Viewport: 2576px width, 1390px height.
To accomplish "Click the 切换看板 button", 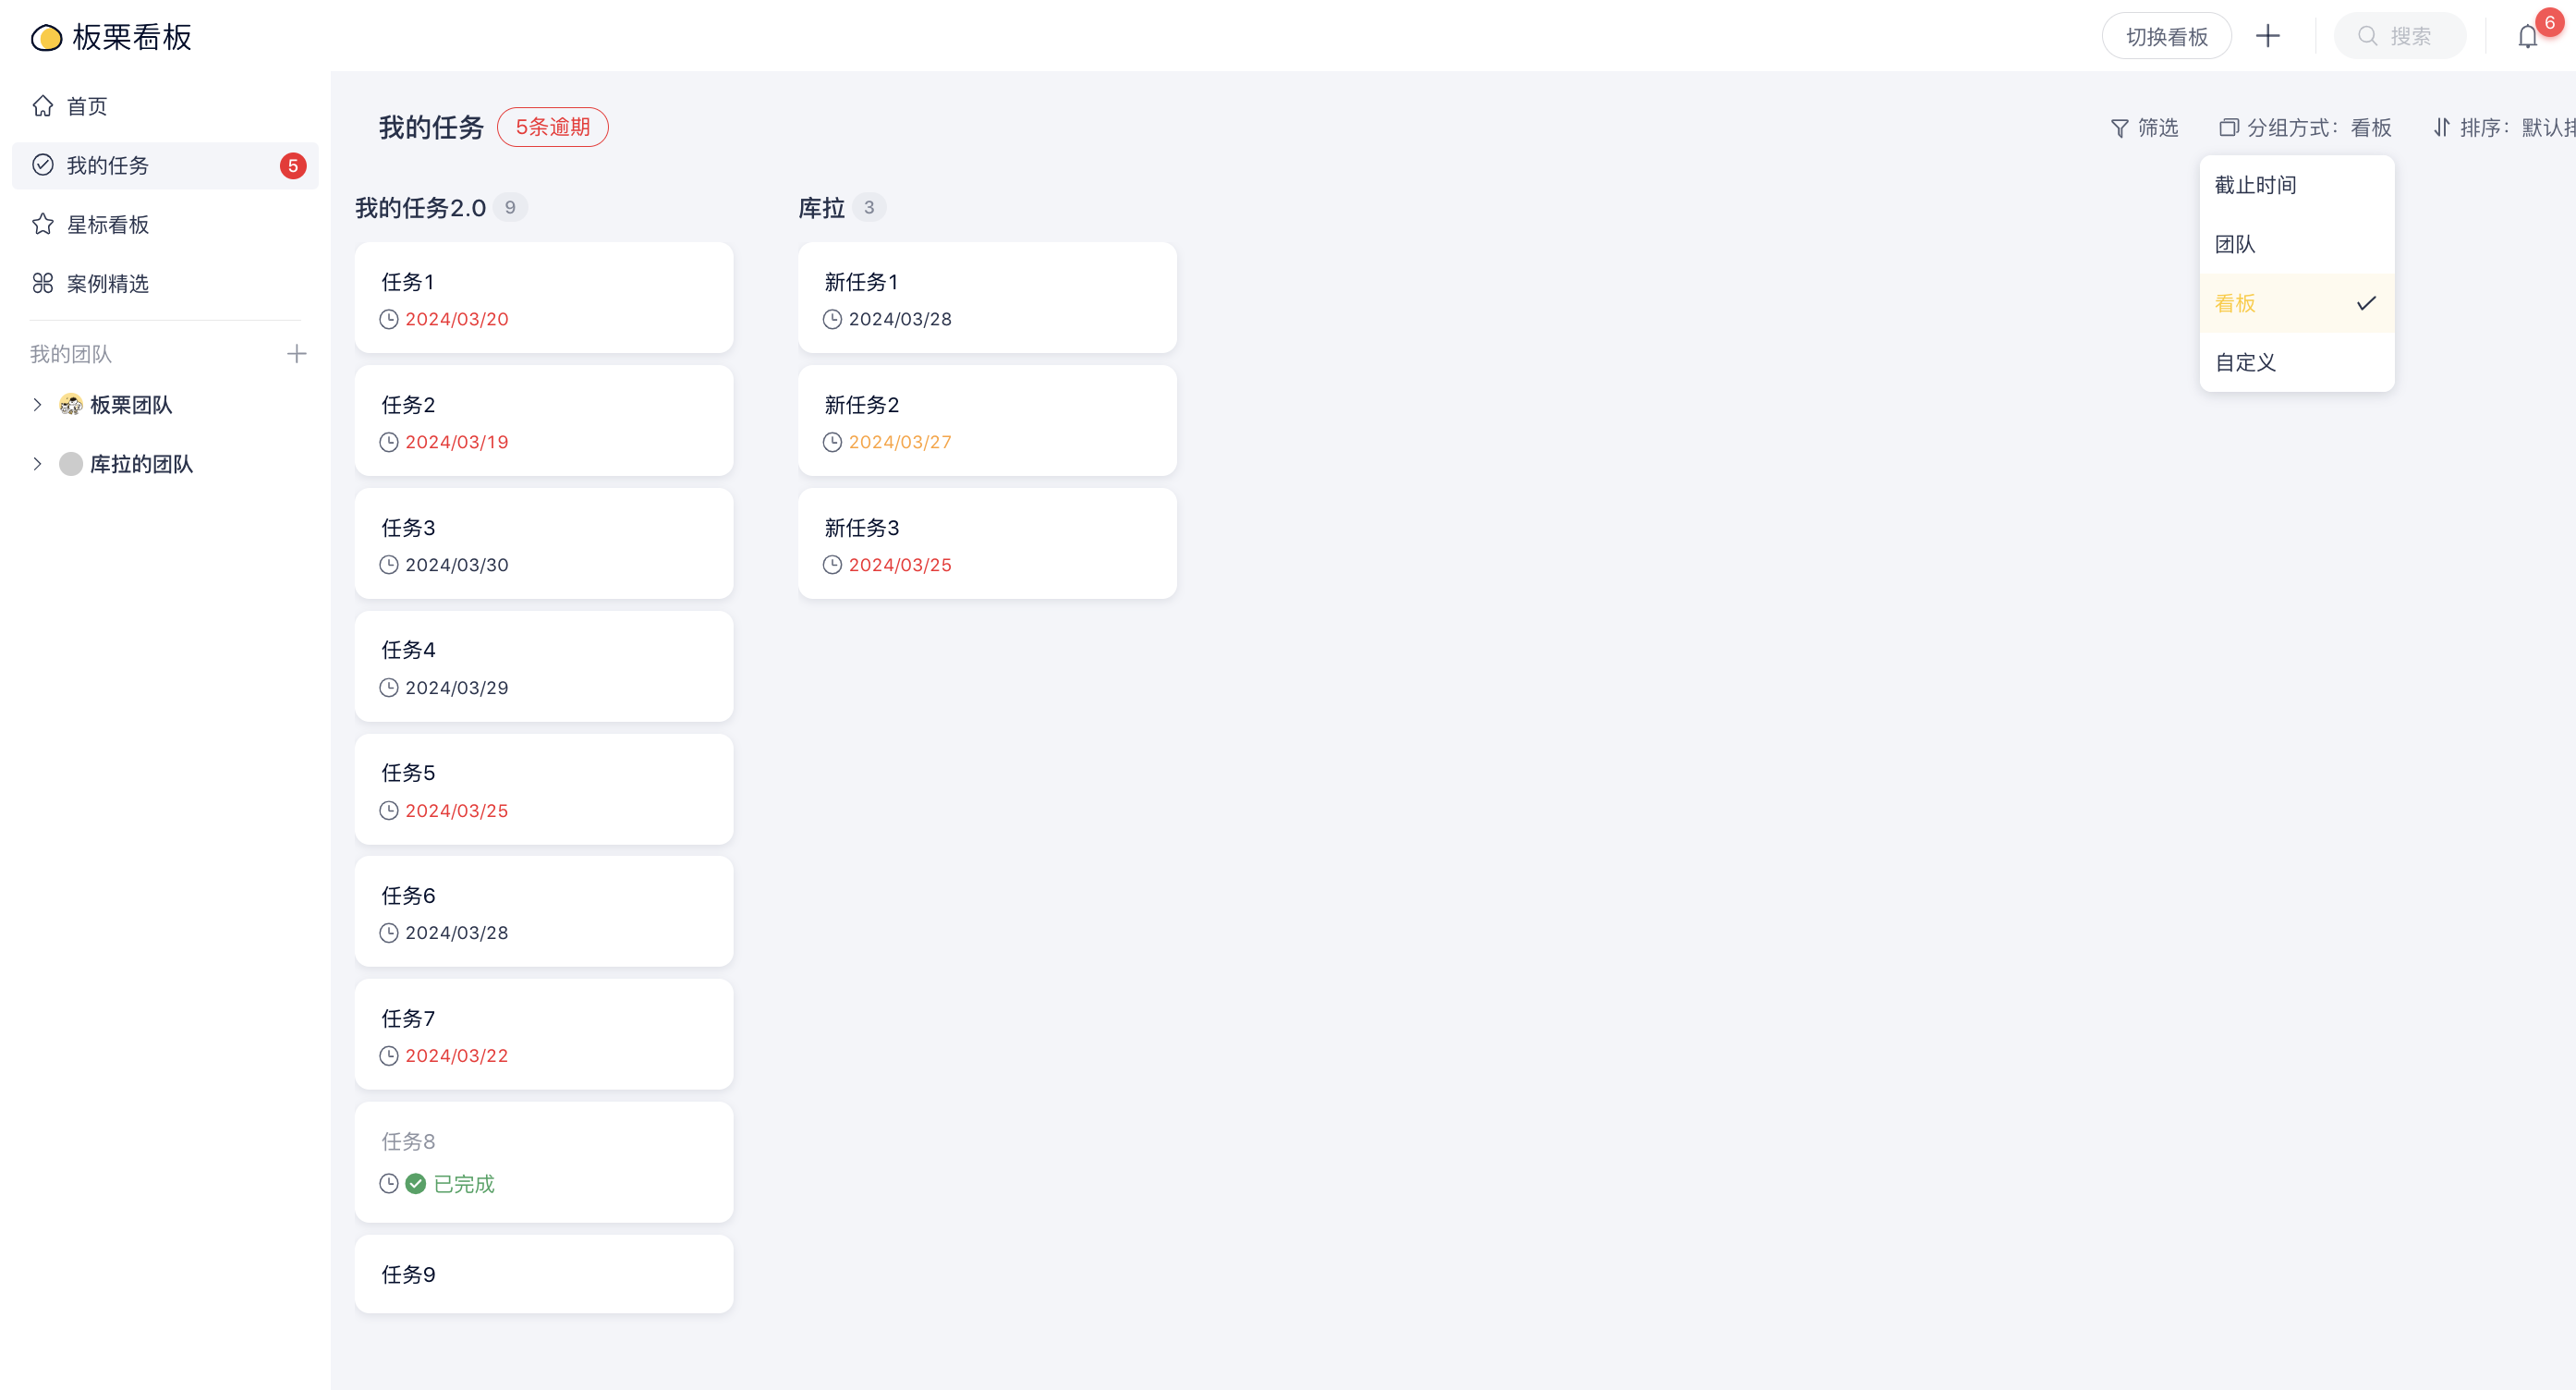I will pyautogui.click(x=2166, y=37).
